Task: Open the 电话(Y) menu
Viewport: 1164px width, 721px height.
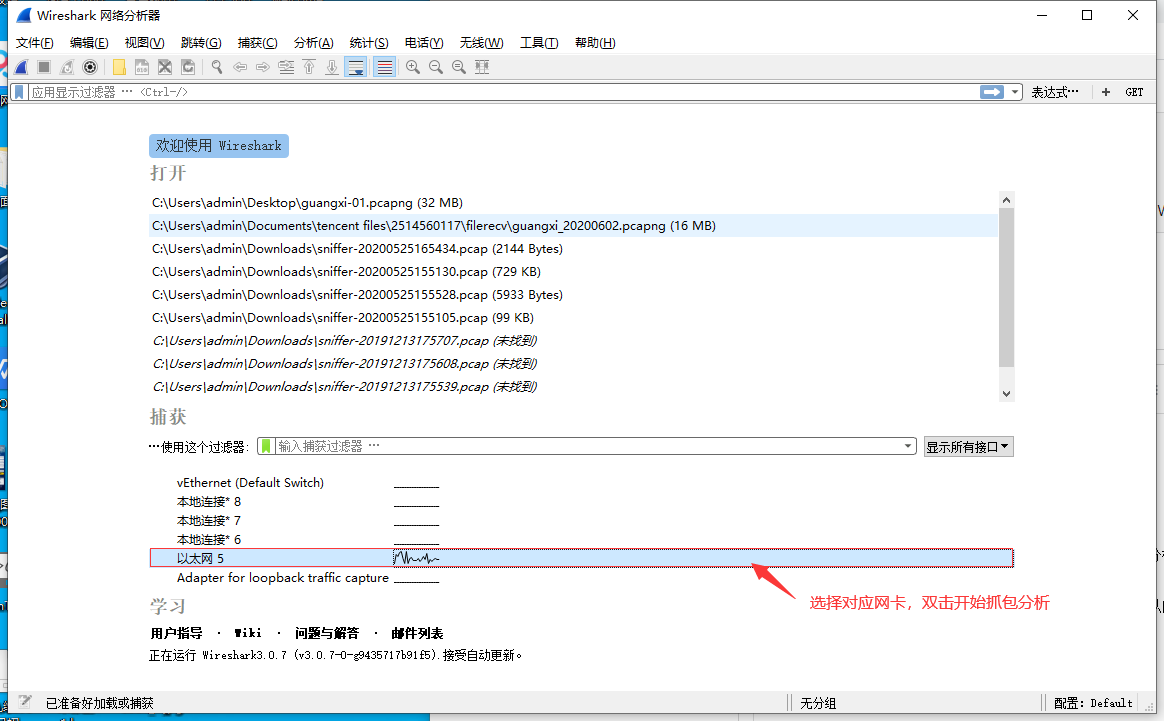Action: pos(424,43)
